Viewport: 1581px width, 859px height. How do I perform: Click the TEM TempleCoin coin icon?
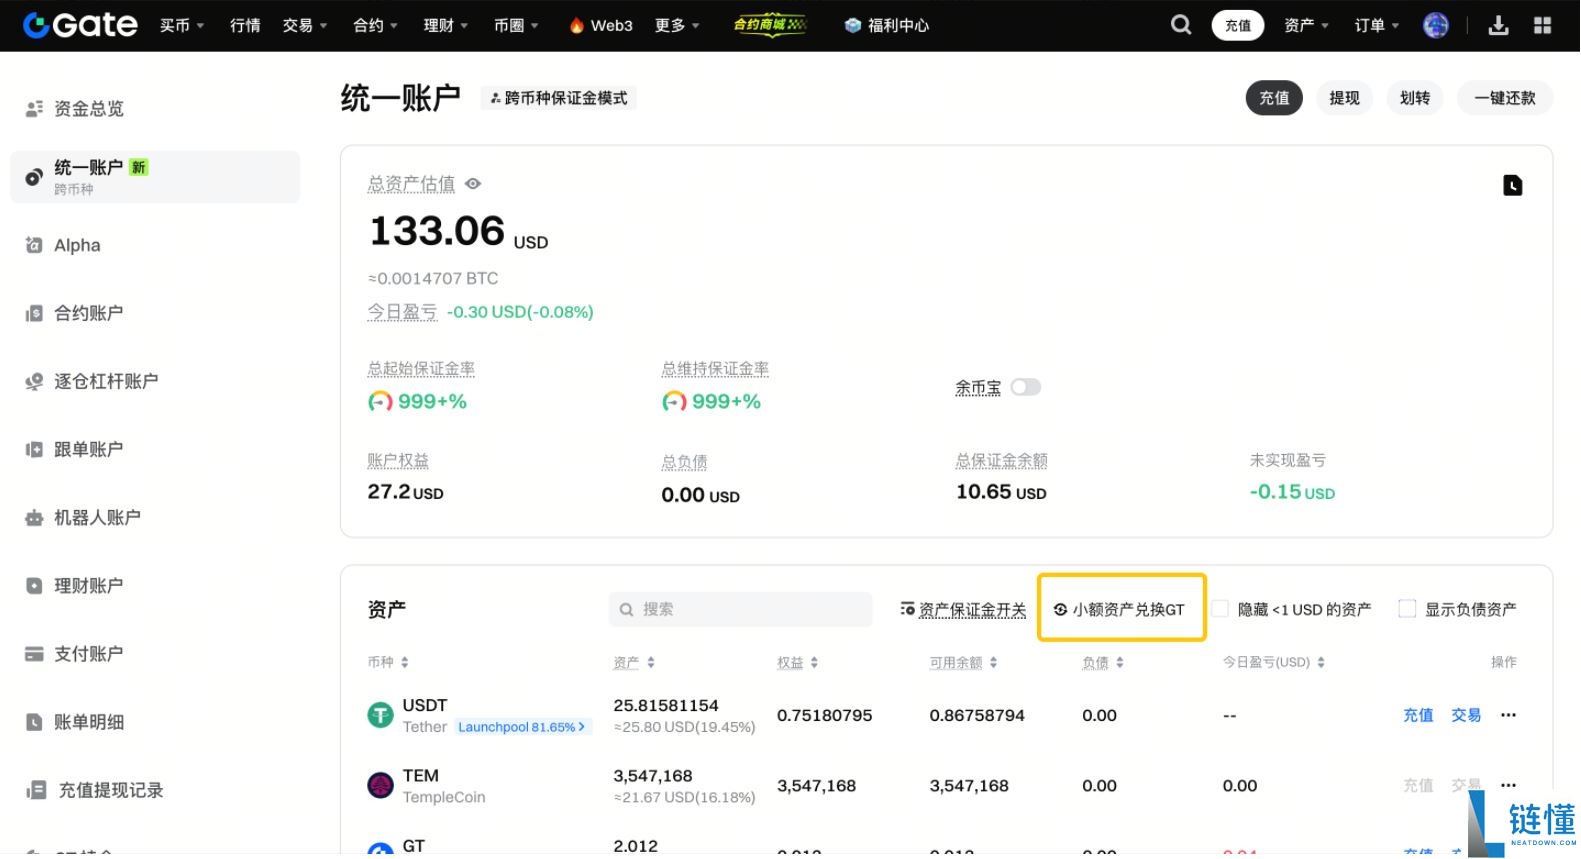381,785
